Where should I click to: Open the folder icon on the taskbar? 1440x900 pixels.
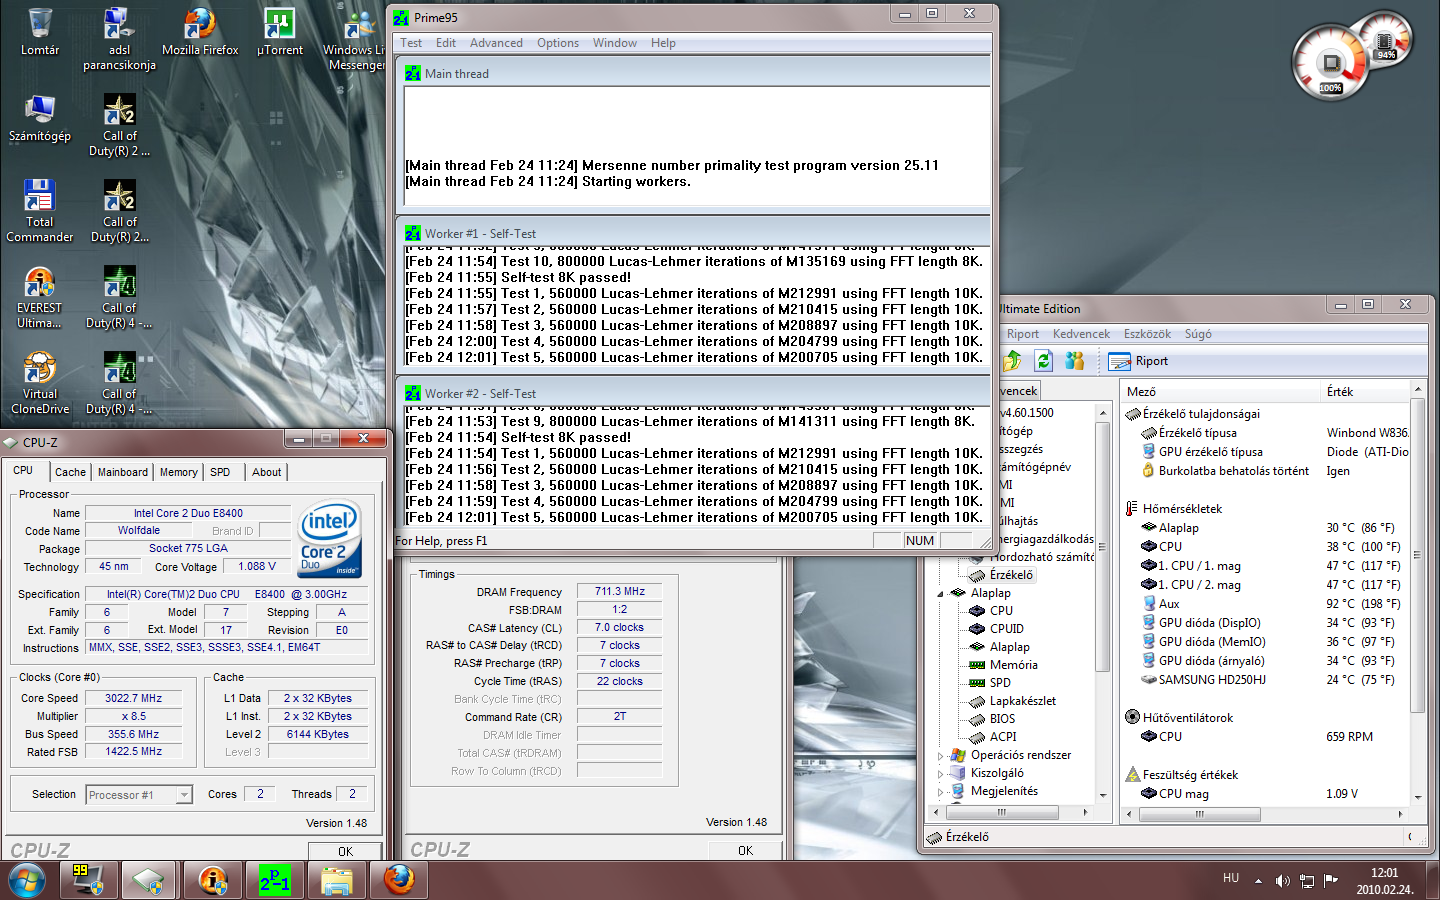pos(337,880)
